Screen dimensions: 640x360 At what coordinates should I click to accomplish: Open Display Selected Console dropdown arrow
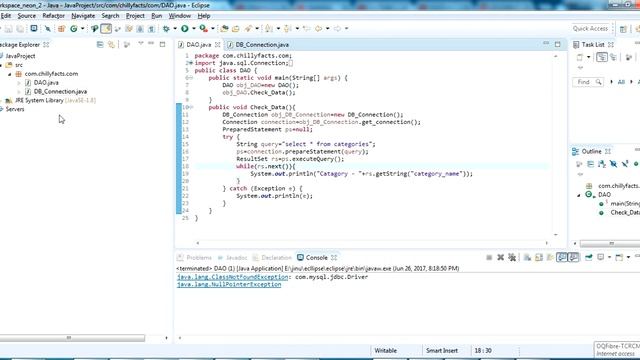click(x=609, y=258)
